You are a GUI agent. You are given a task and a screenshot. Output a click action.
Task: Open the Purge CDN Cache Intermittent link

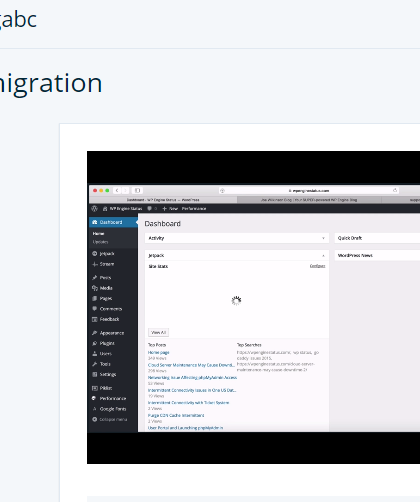click(176, 415)
